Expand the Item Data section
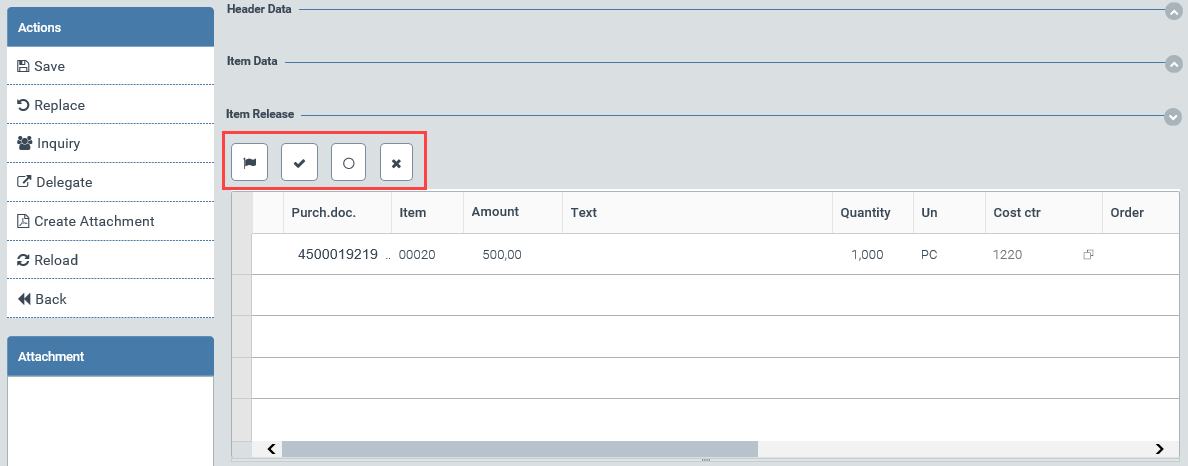 [1173, 63]
